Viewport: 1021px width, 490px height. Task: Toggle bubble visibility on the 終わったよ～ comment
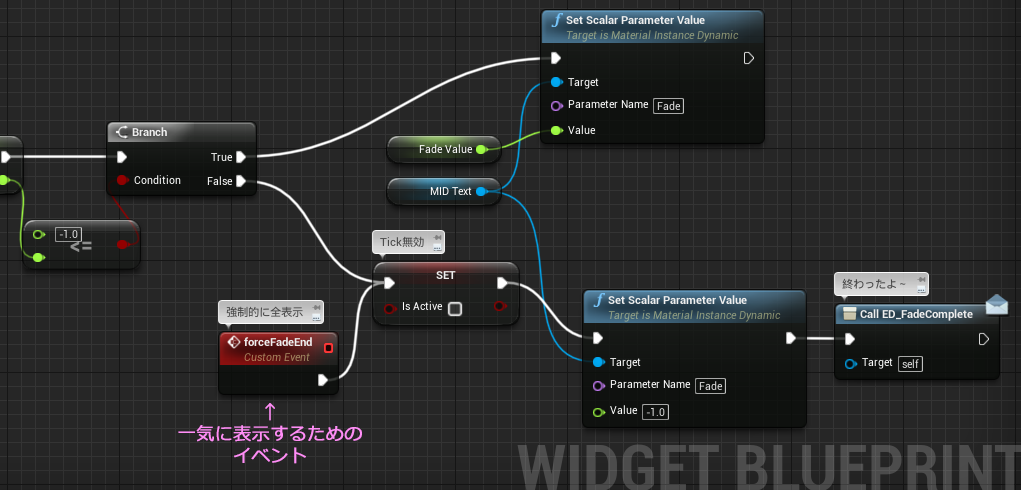[921, 289]
